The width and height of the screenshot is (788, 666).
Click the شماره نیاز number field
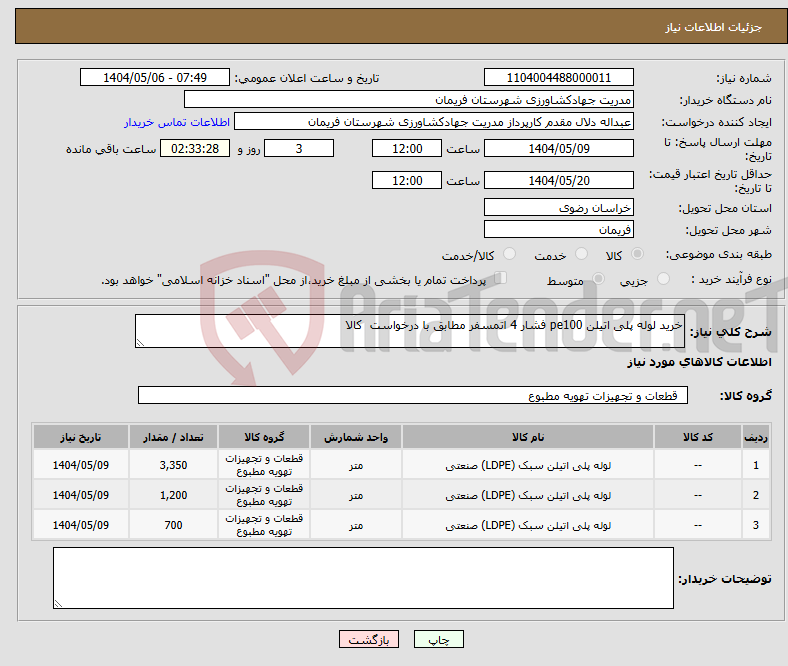(x=558, y=78)
